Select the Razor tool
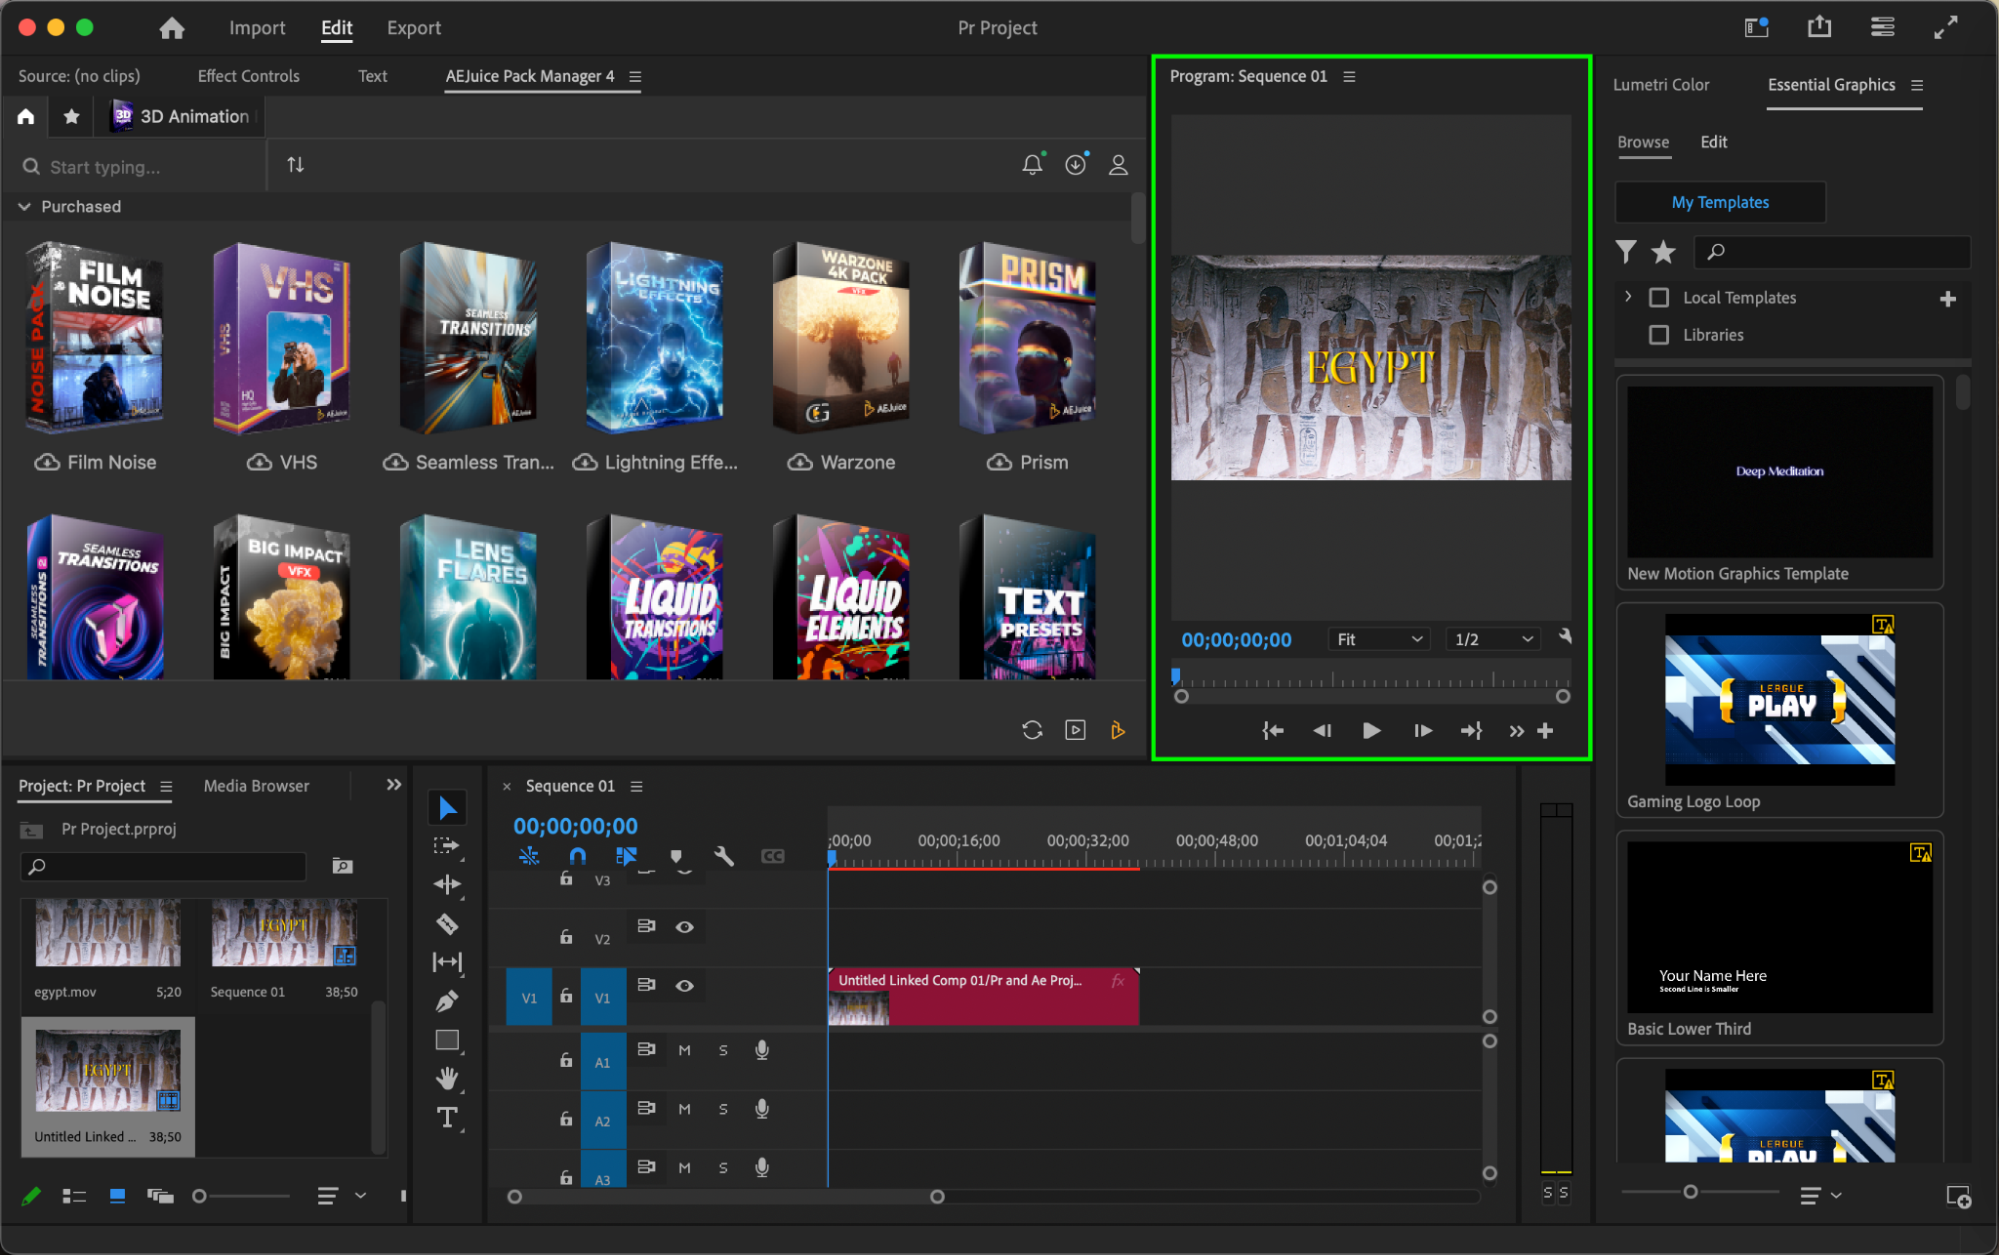Screen dimensions: 1999x1256 (x=447, y=924)
